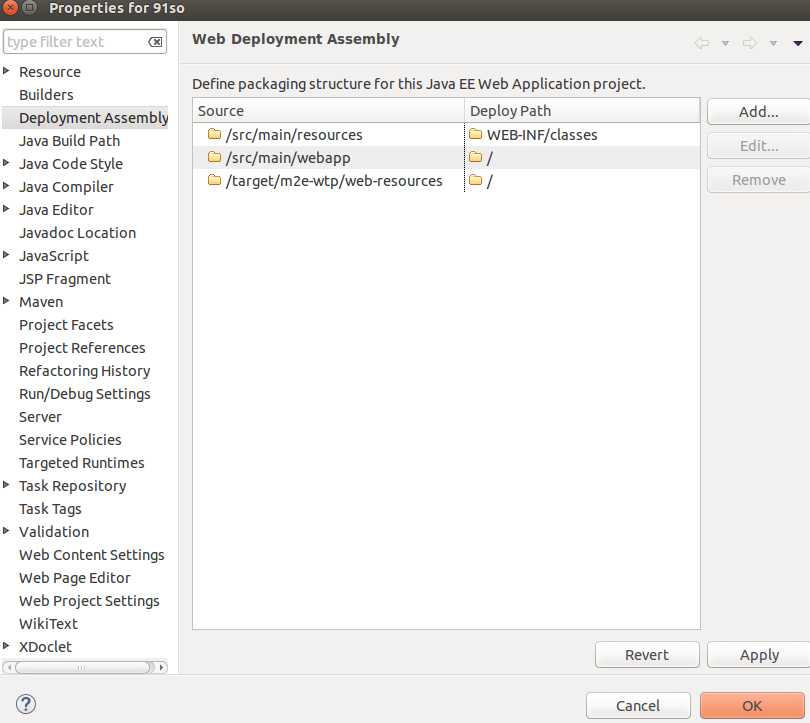This screenshot has width=810, height=723.
Task: Expand the Resource tree node
Action: tap(8, 71)
